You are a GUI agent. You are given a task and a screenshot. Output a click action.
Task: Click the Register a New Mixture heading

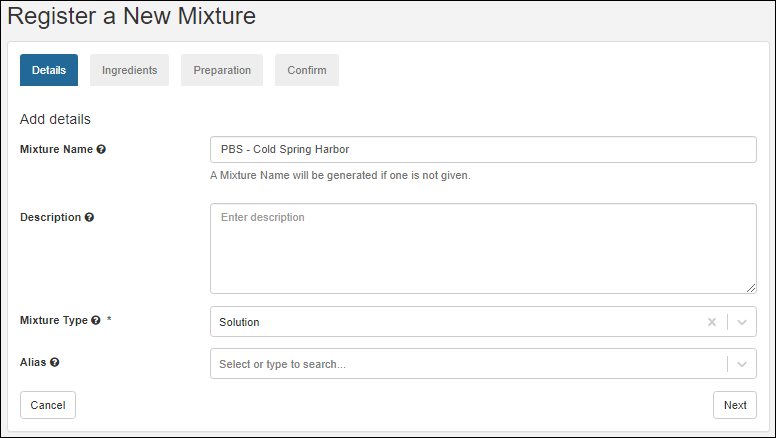pyautogui.click(x=132, y=17)
